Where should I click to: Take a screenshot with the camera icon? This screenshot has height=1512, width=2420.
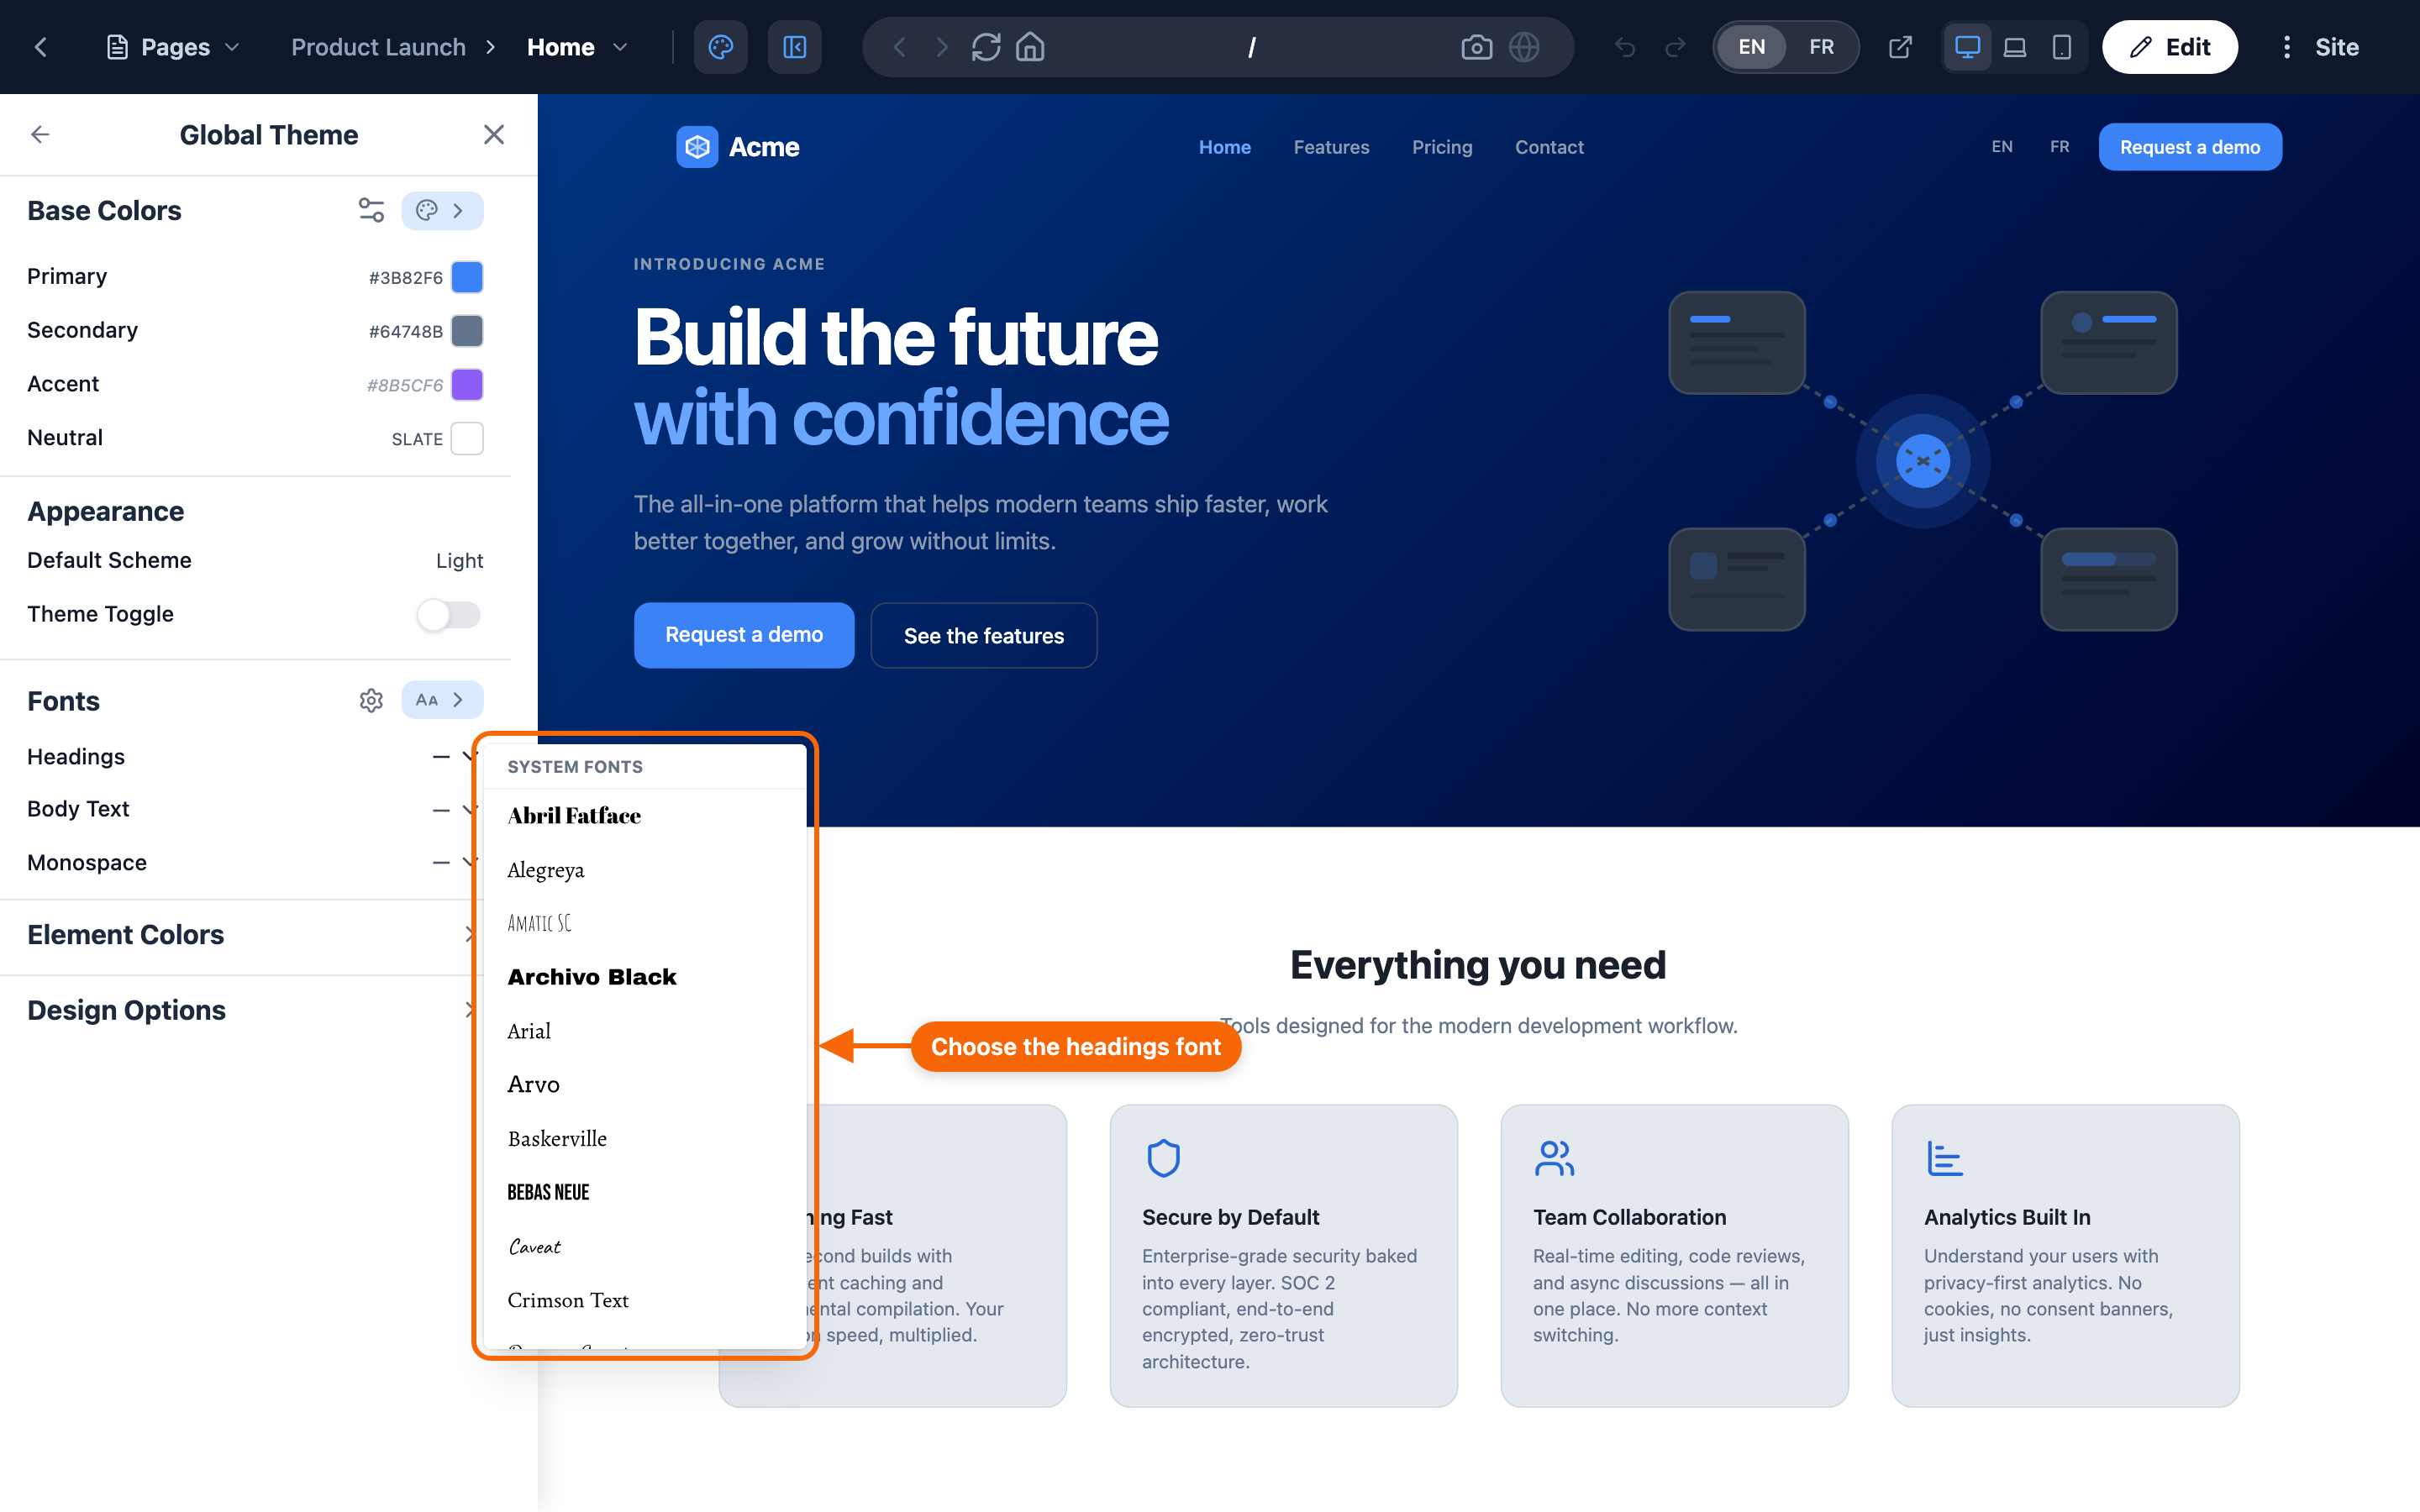click(1476, 47)
